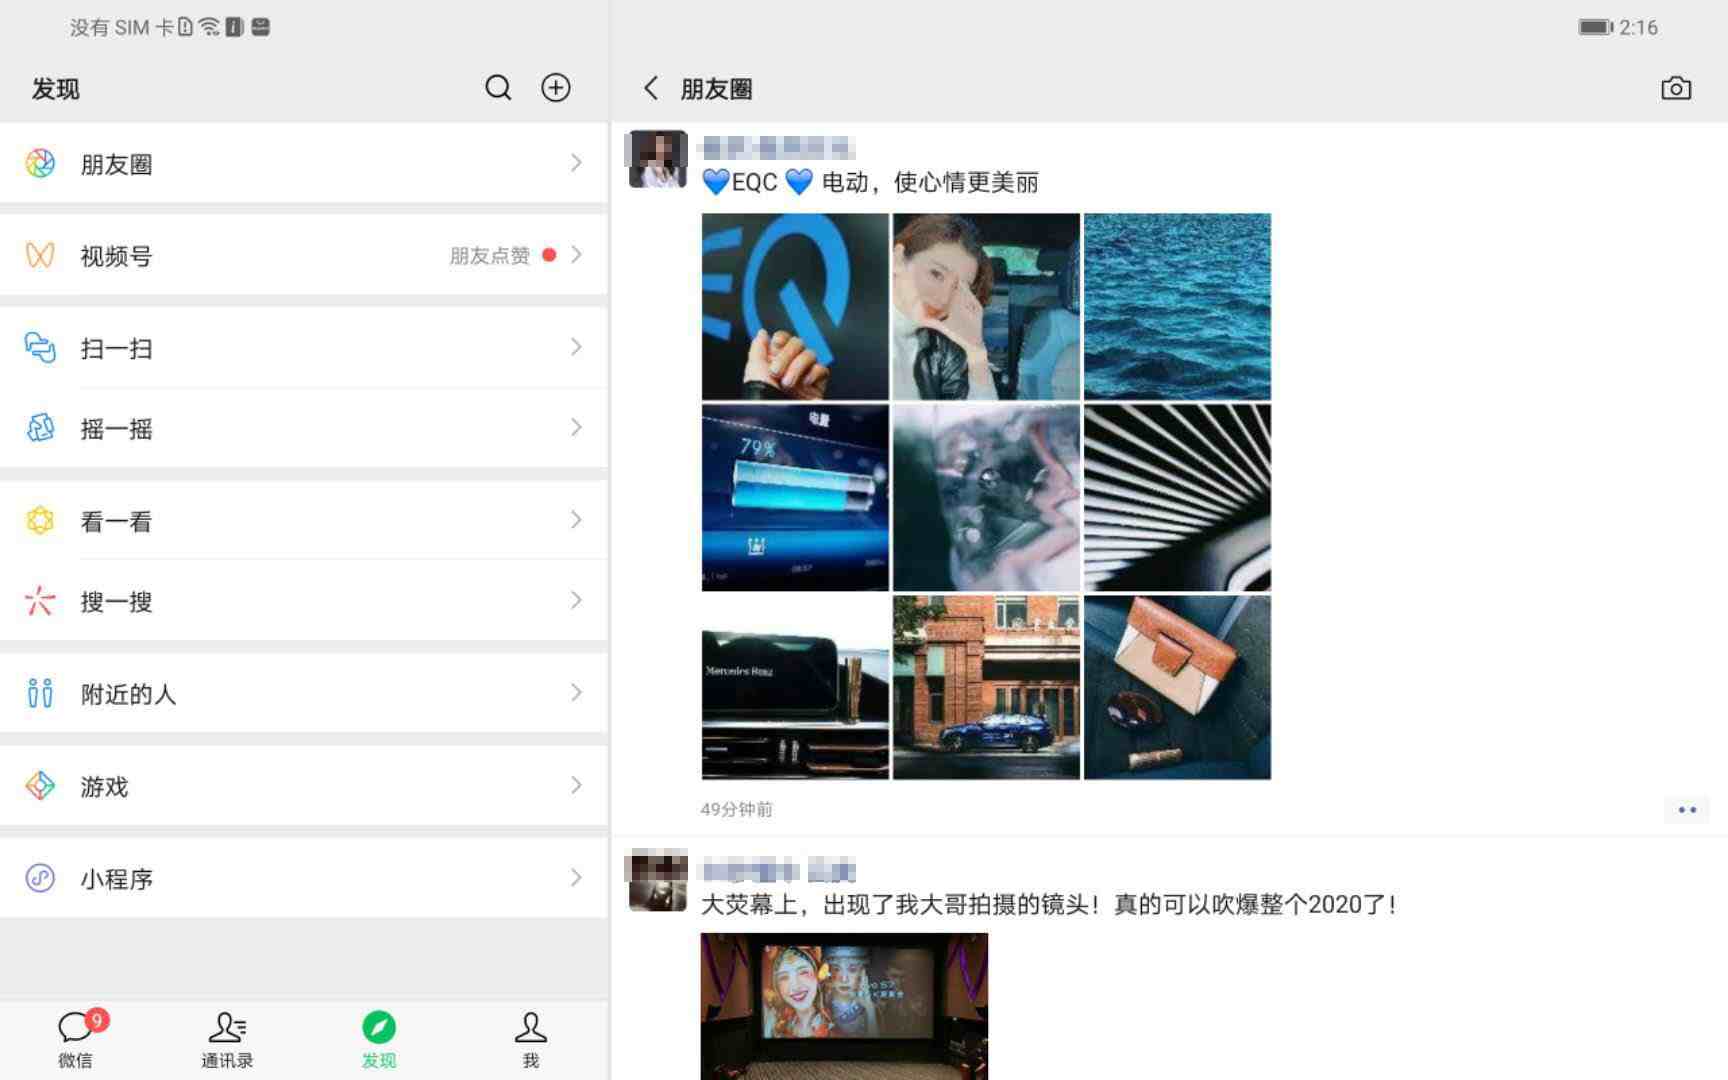The height and width of the screenshot is (1080, 1728).
Task: Open the blurry glass close-up photo
Action: point(986,497)
